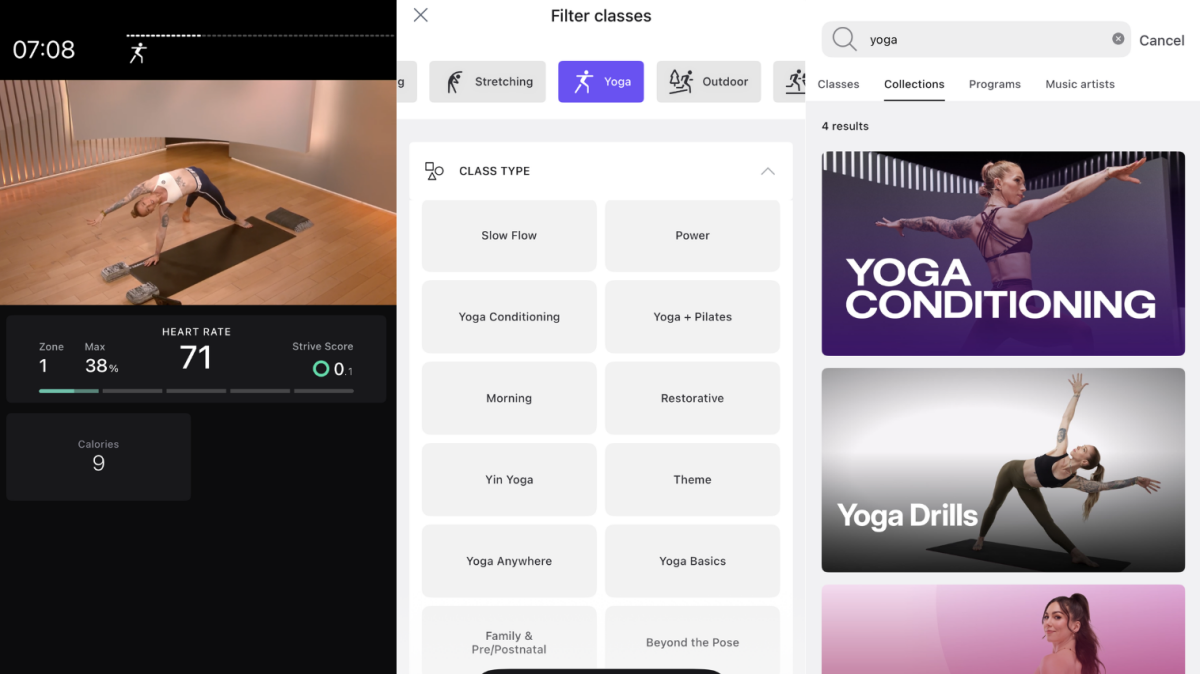This screenshot has width=1200, height=674.
Task: Select the Outdoor category chip
Action: click(709, 82)
